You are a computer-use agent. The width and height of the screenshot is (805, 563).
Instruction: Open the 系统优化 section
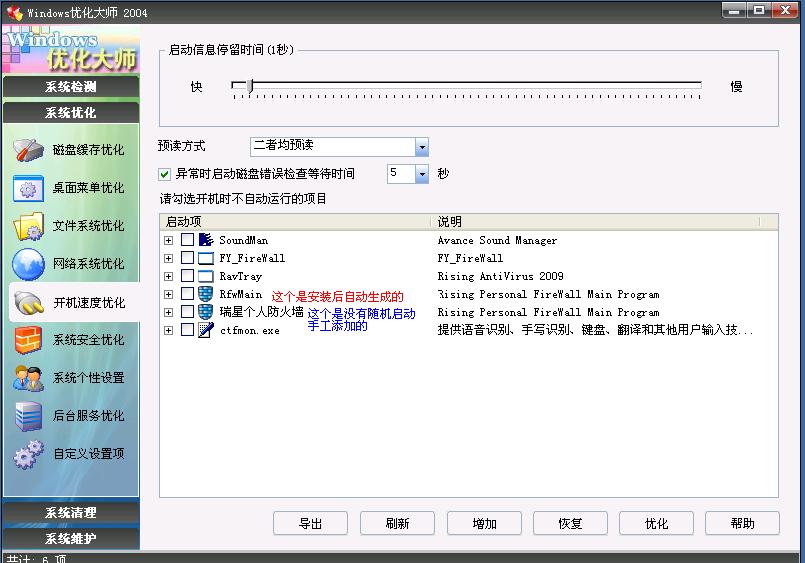(x=71, y=112)
